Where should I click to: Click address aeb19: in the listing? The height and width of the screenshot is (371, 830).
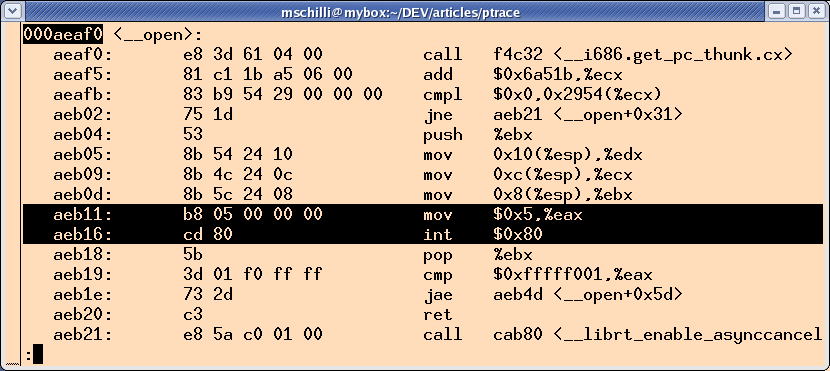click(83, 275)
